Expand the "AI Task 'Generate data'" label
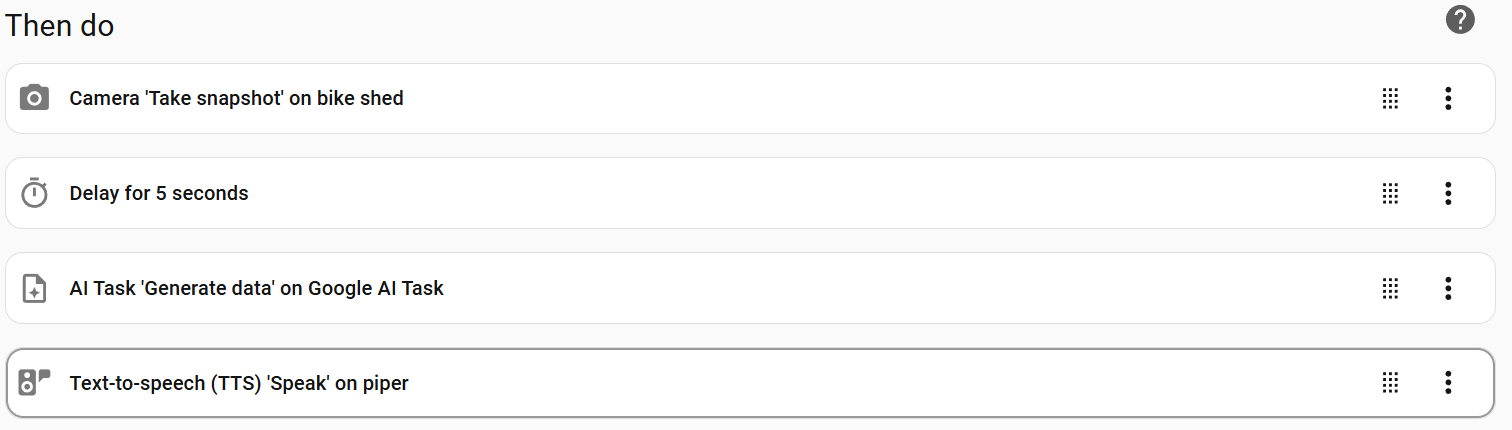 [256, 288]
